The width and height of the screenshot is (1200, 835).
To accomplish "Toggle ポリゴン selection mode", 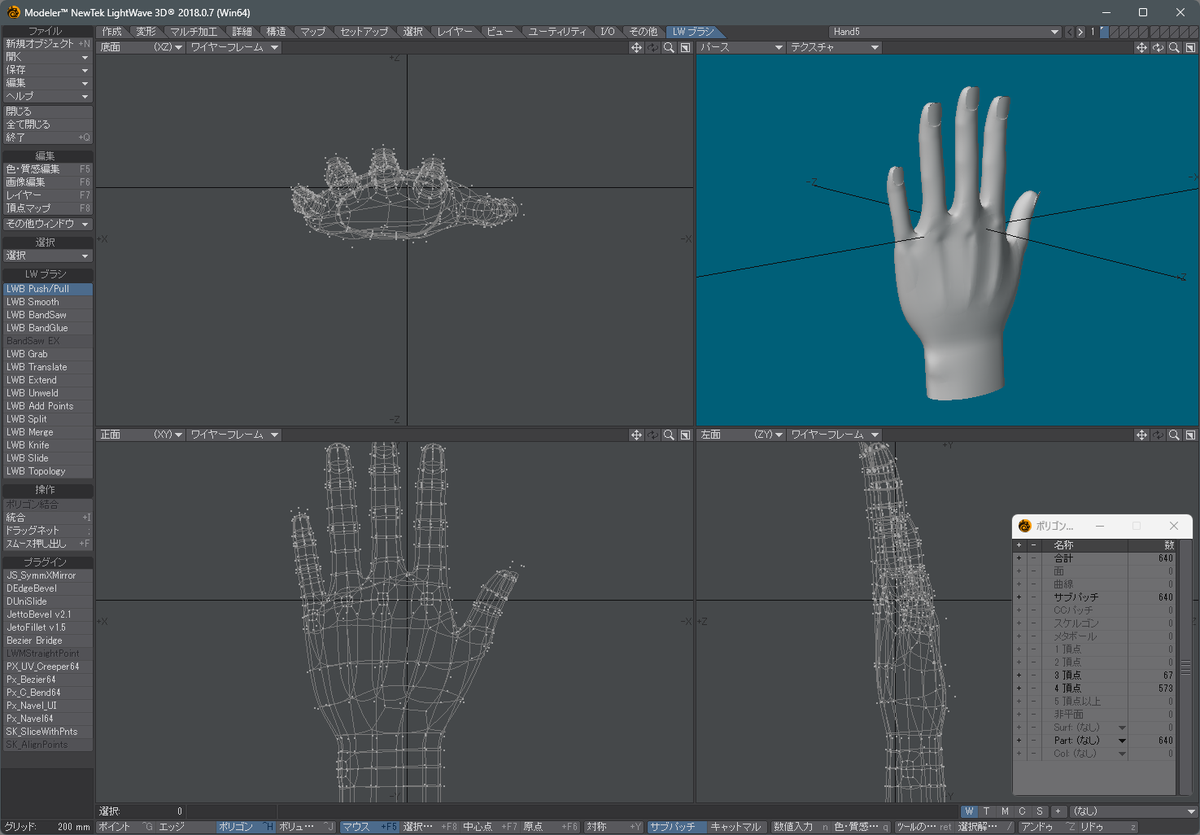I will click(x=246, y=827).
